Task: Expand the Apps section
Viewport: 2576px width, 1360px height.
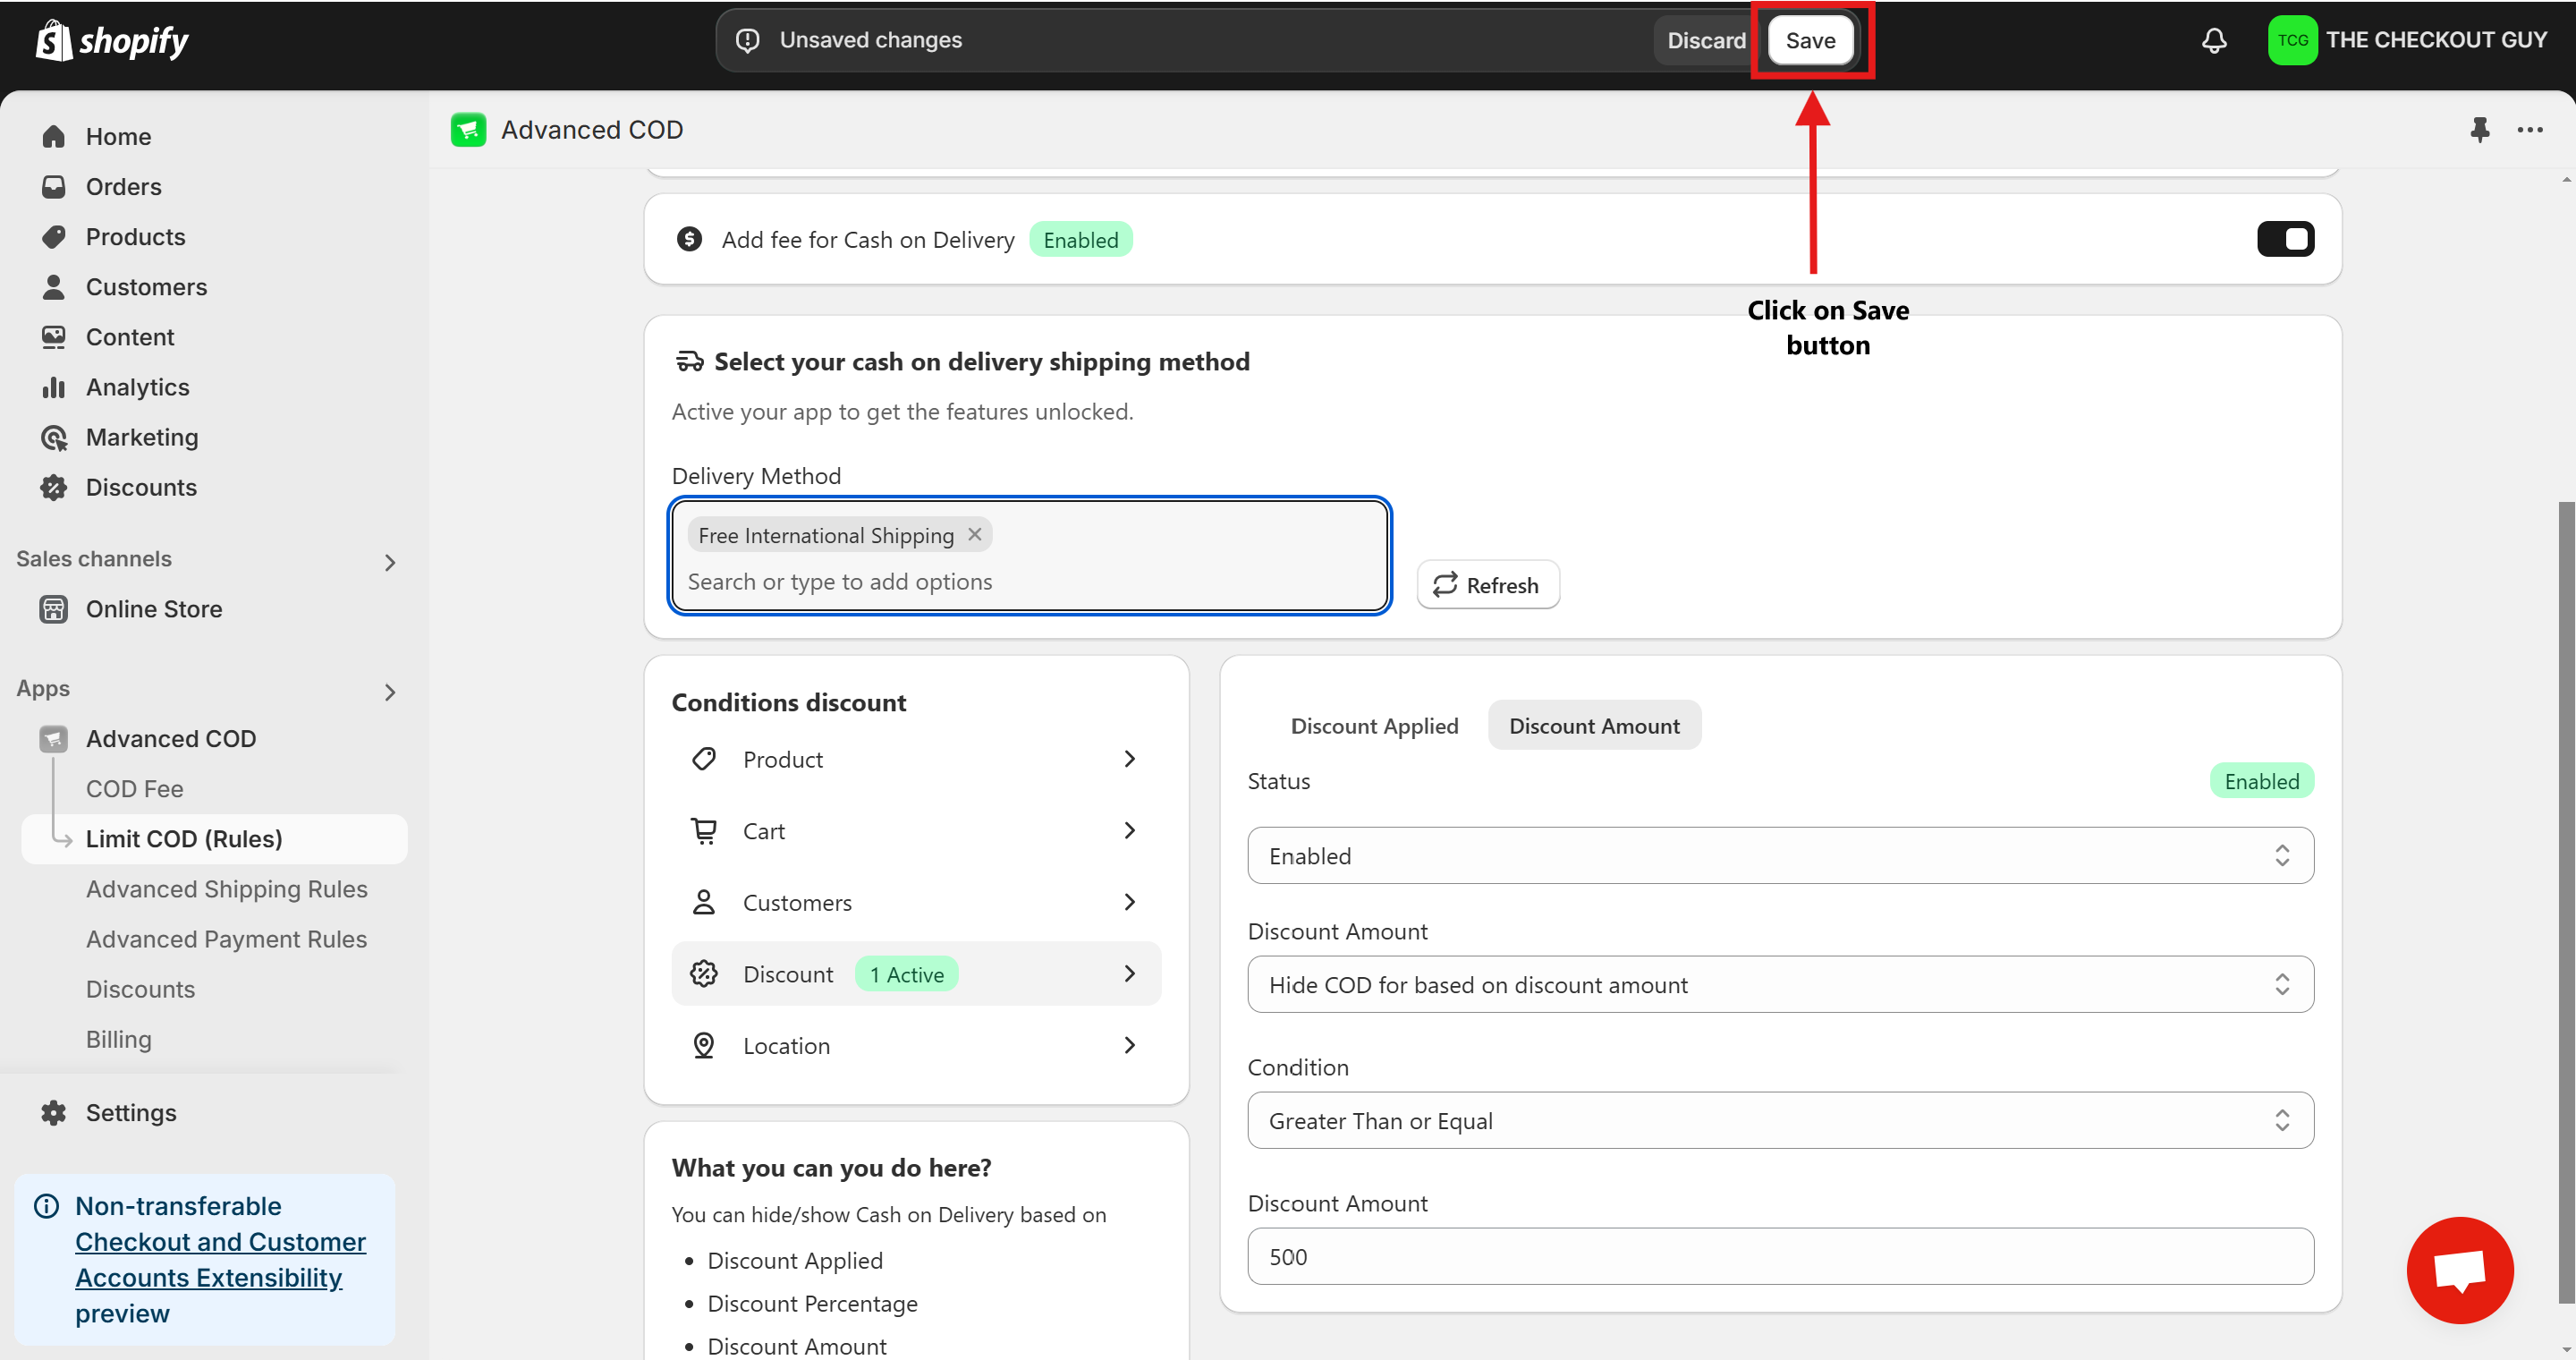Action: click(390, 692)
